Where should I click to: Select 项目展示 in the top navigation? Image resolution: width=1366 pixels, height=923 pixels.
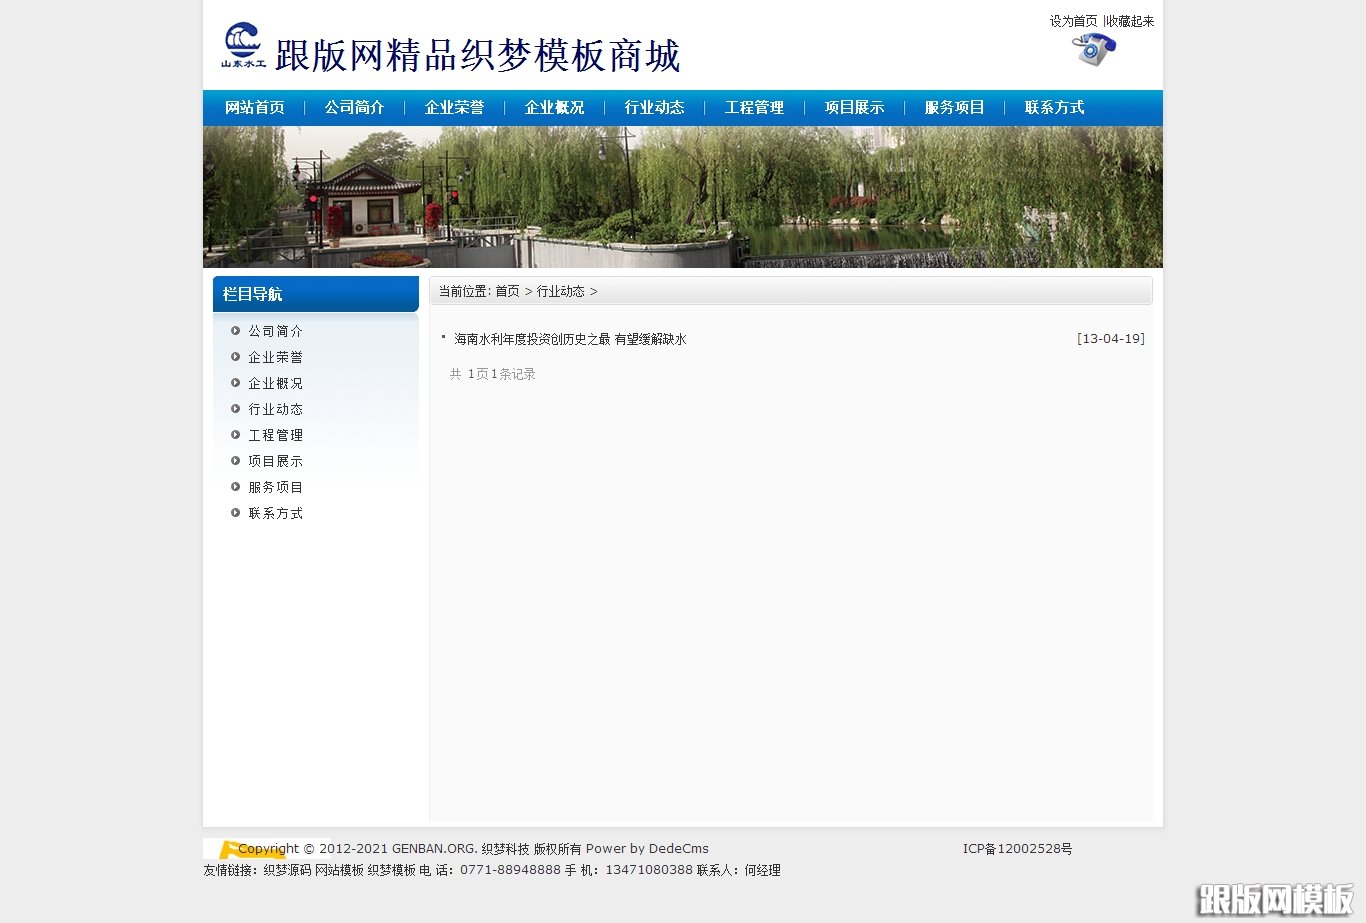[855, 107]
